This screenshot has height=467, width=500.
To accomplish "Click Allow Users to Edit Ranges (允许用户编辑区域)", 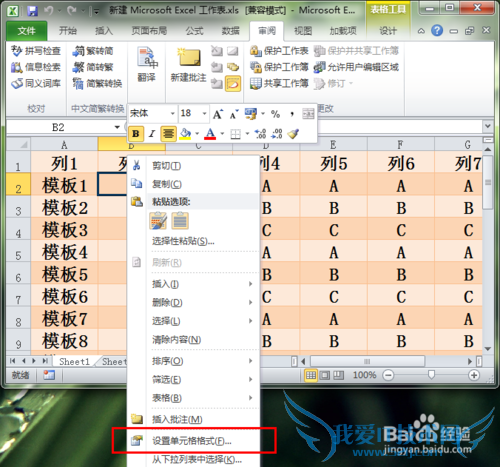I will (356, 67).
